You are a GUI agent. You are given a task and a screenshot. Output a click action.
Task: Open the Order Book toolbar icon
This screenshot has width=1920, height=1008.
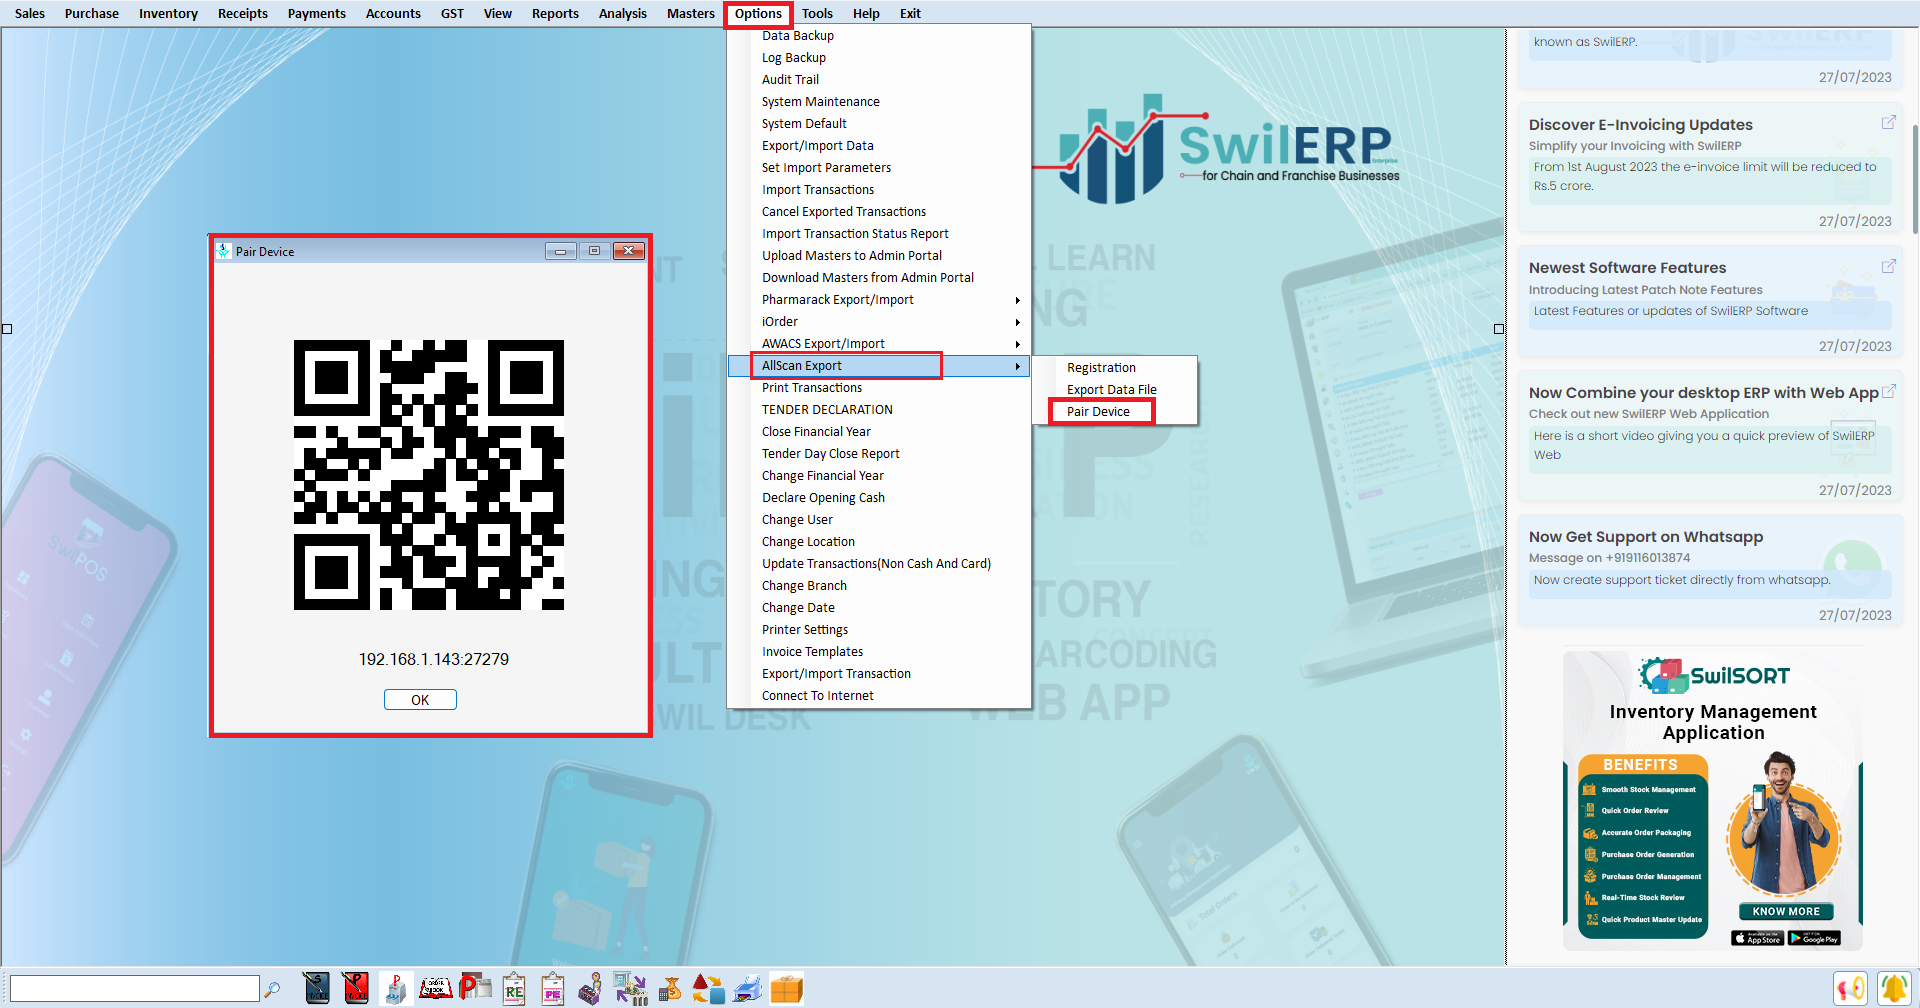[435, 988]
